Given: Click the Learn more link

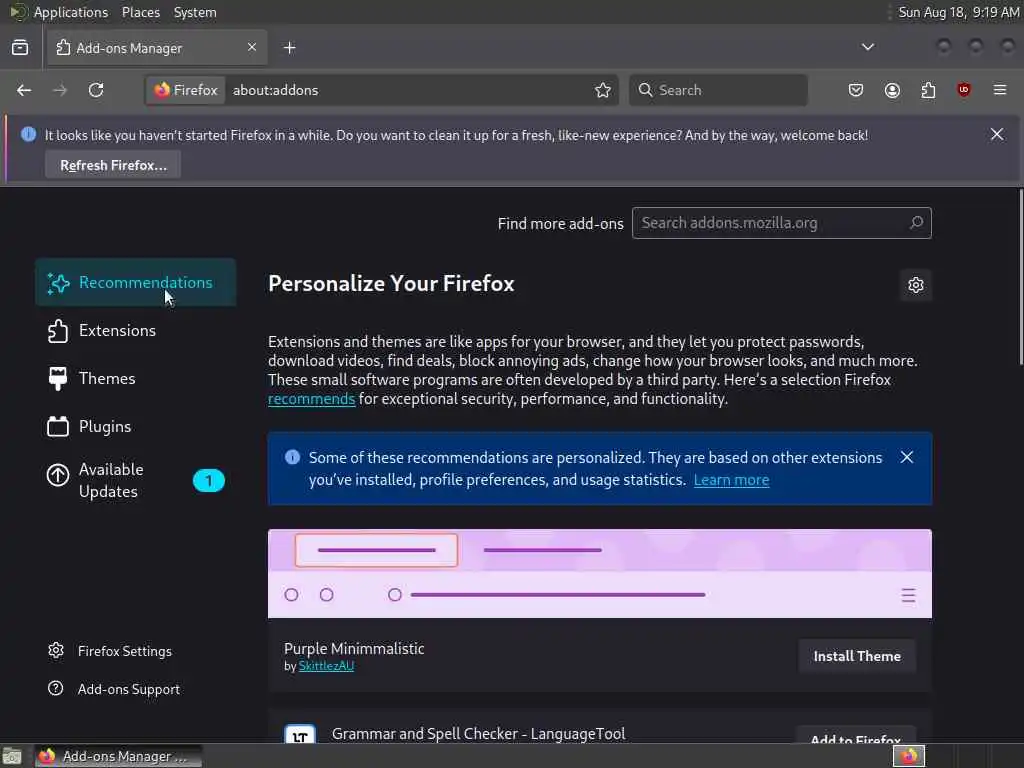Looking at the screenshot, I should (731, 480).
